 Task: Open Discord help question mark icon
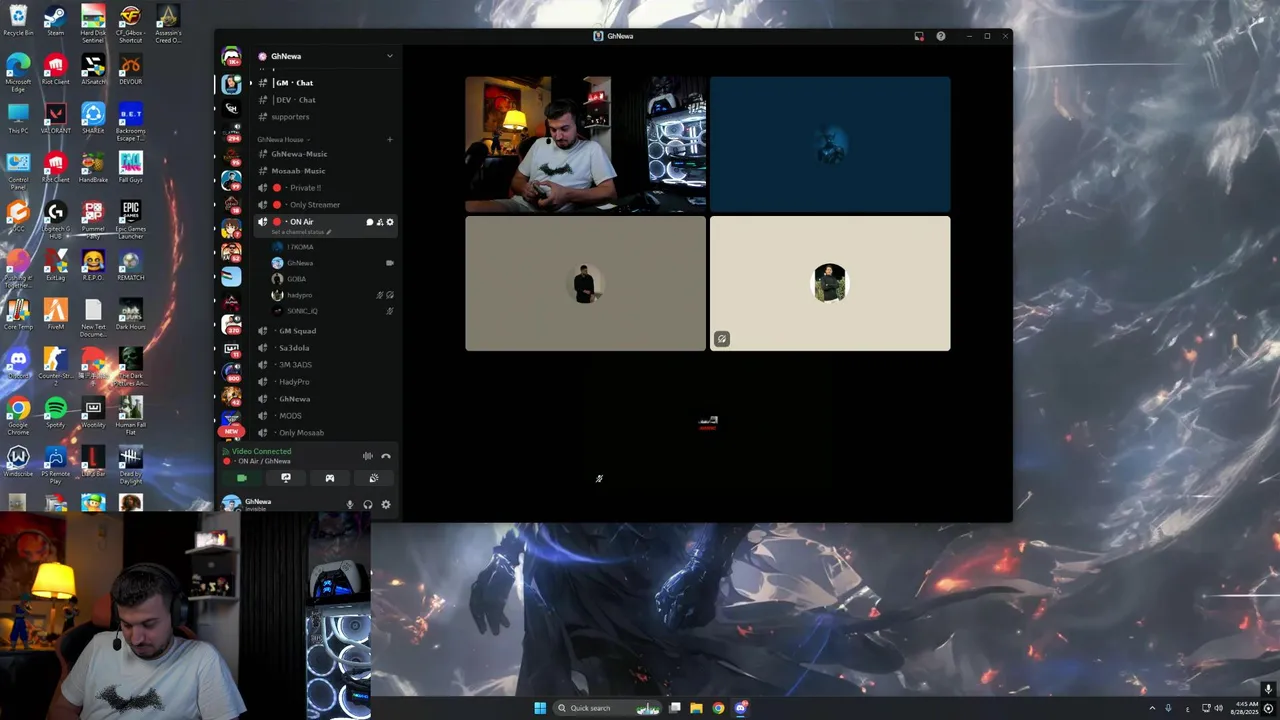(x=941, y=36)
